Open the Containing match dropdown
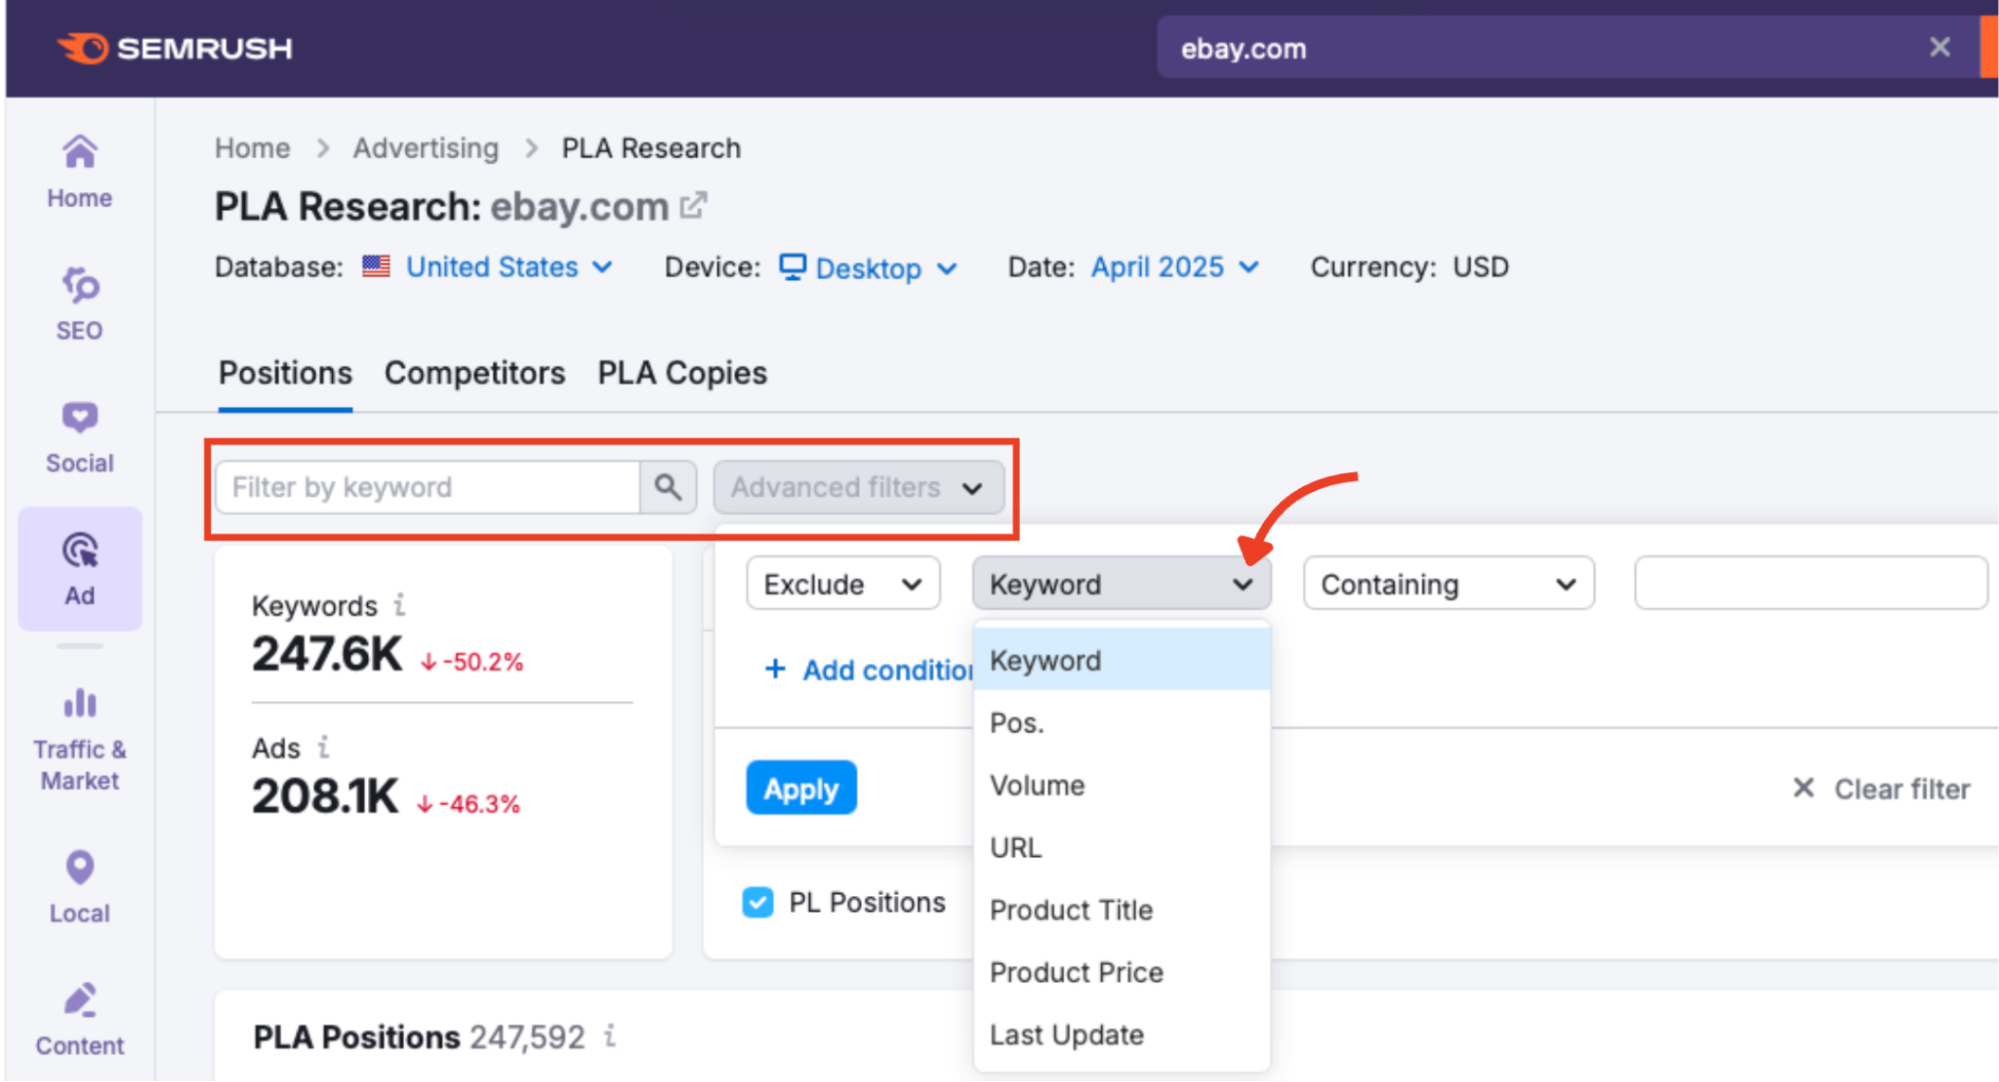 1447,584
